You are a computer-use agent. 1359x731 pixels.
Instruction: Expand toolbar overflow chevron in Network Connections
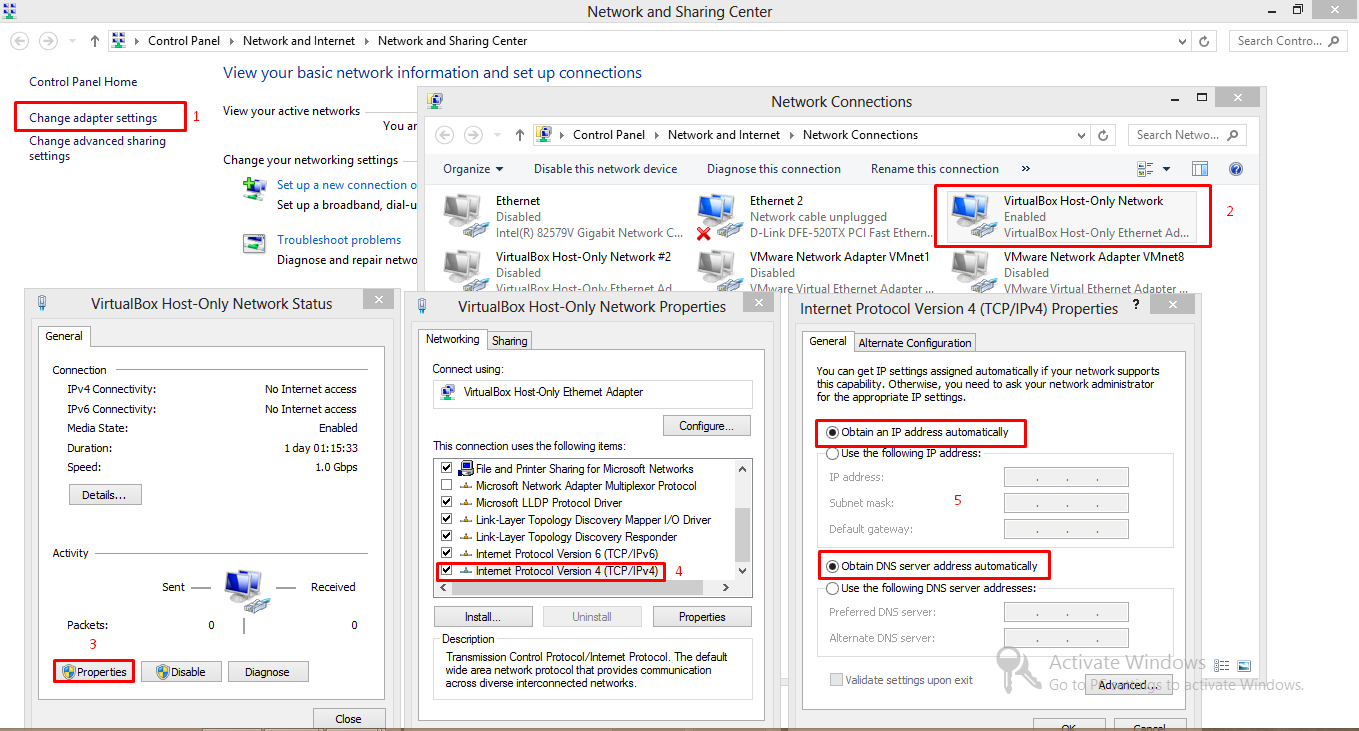click(x=1025, y=169)
